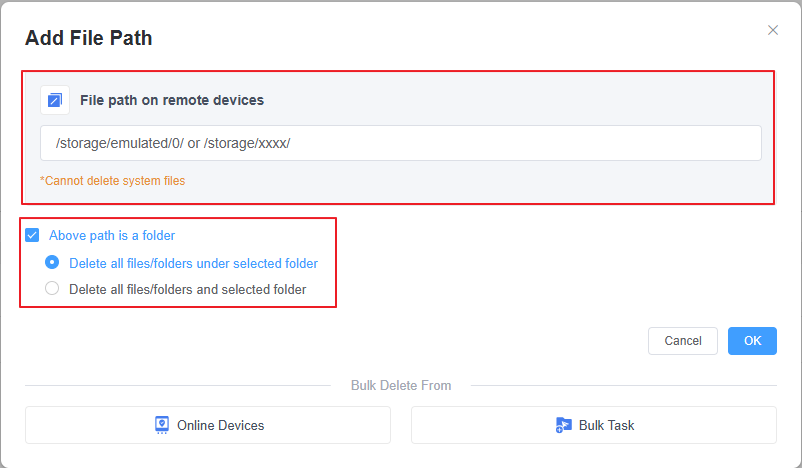Click the 'under selected folder' option label text
This screenshot has height=468, width=802.
[193, 264]
